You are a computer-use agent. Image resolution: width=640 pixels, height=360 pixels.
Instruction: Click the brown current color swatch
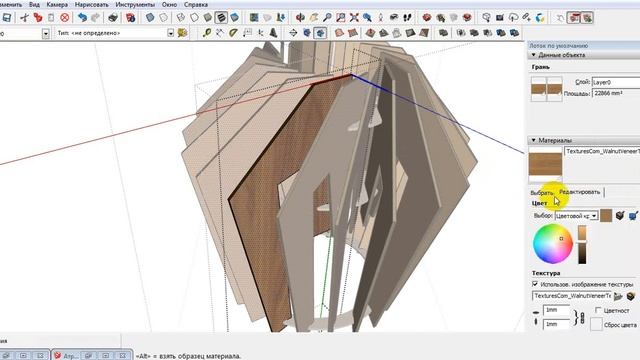(x=606, y=216)
